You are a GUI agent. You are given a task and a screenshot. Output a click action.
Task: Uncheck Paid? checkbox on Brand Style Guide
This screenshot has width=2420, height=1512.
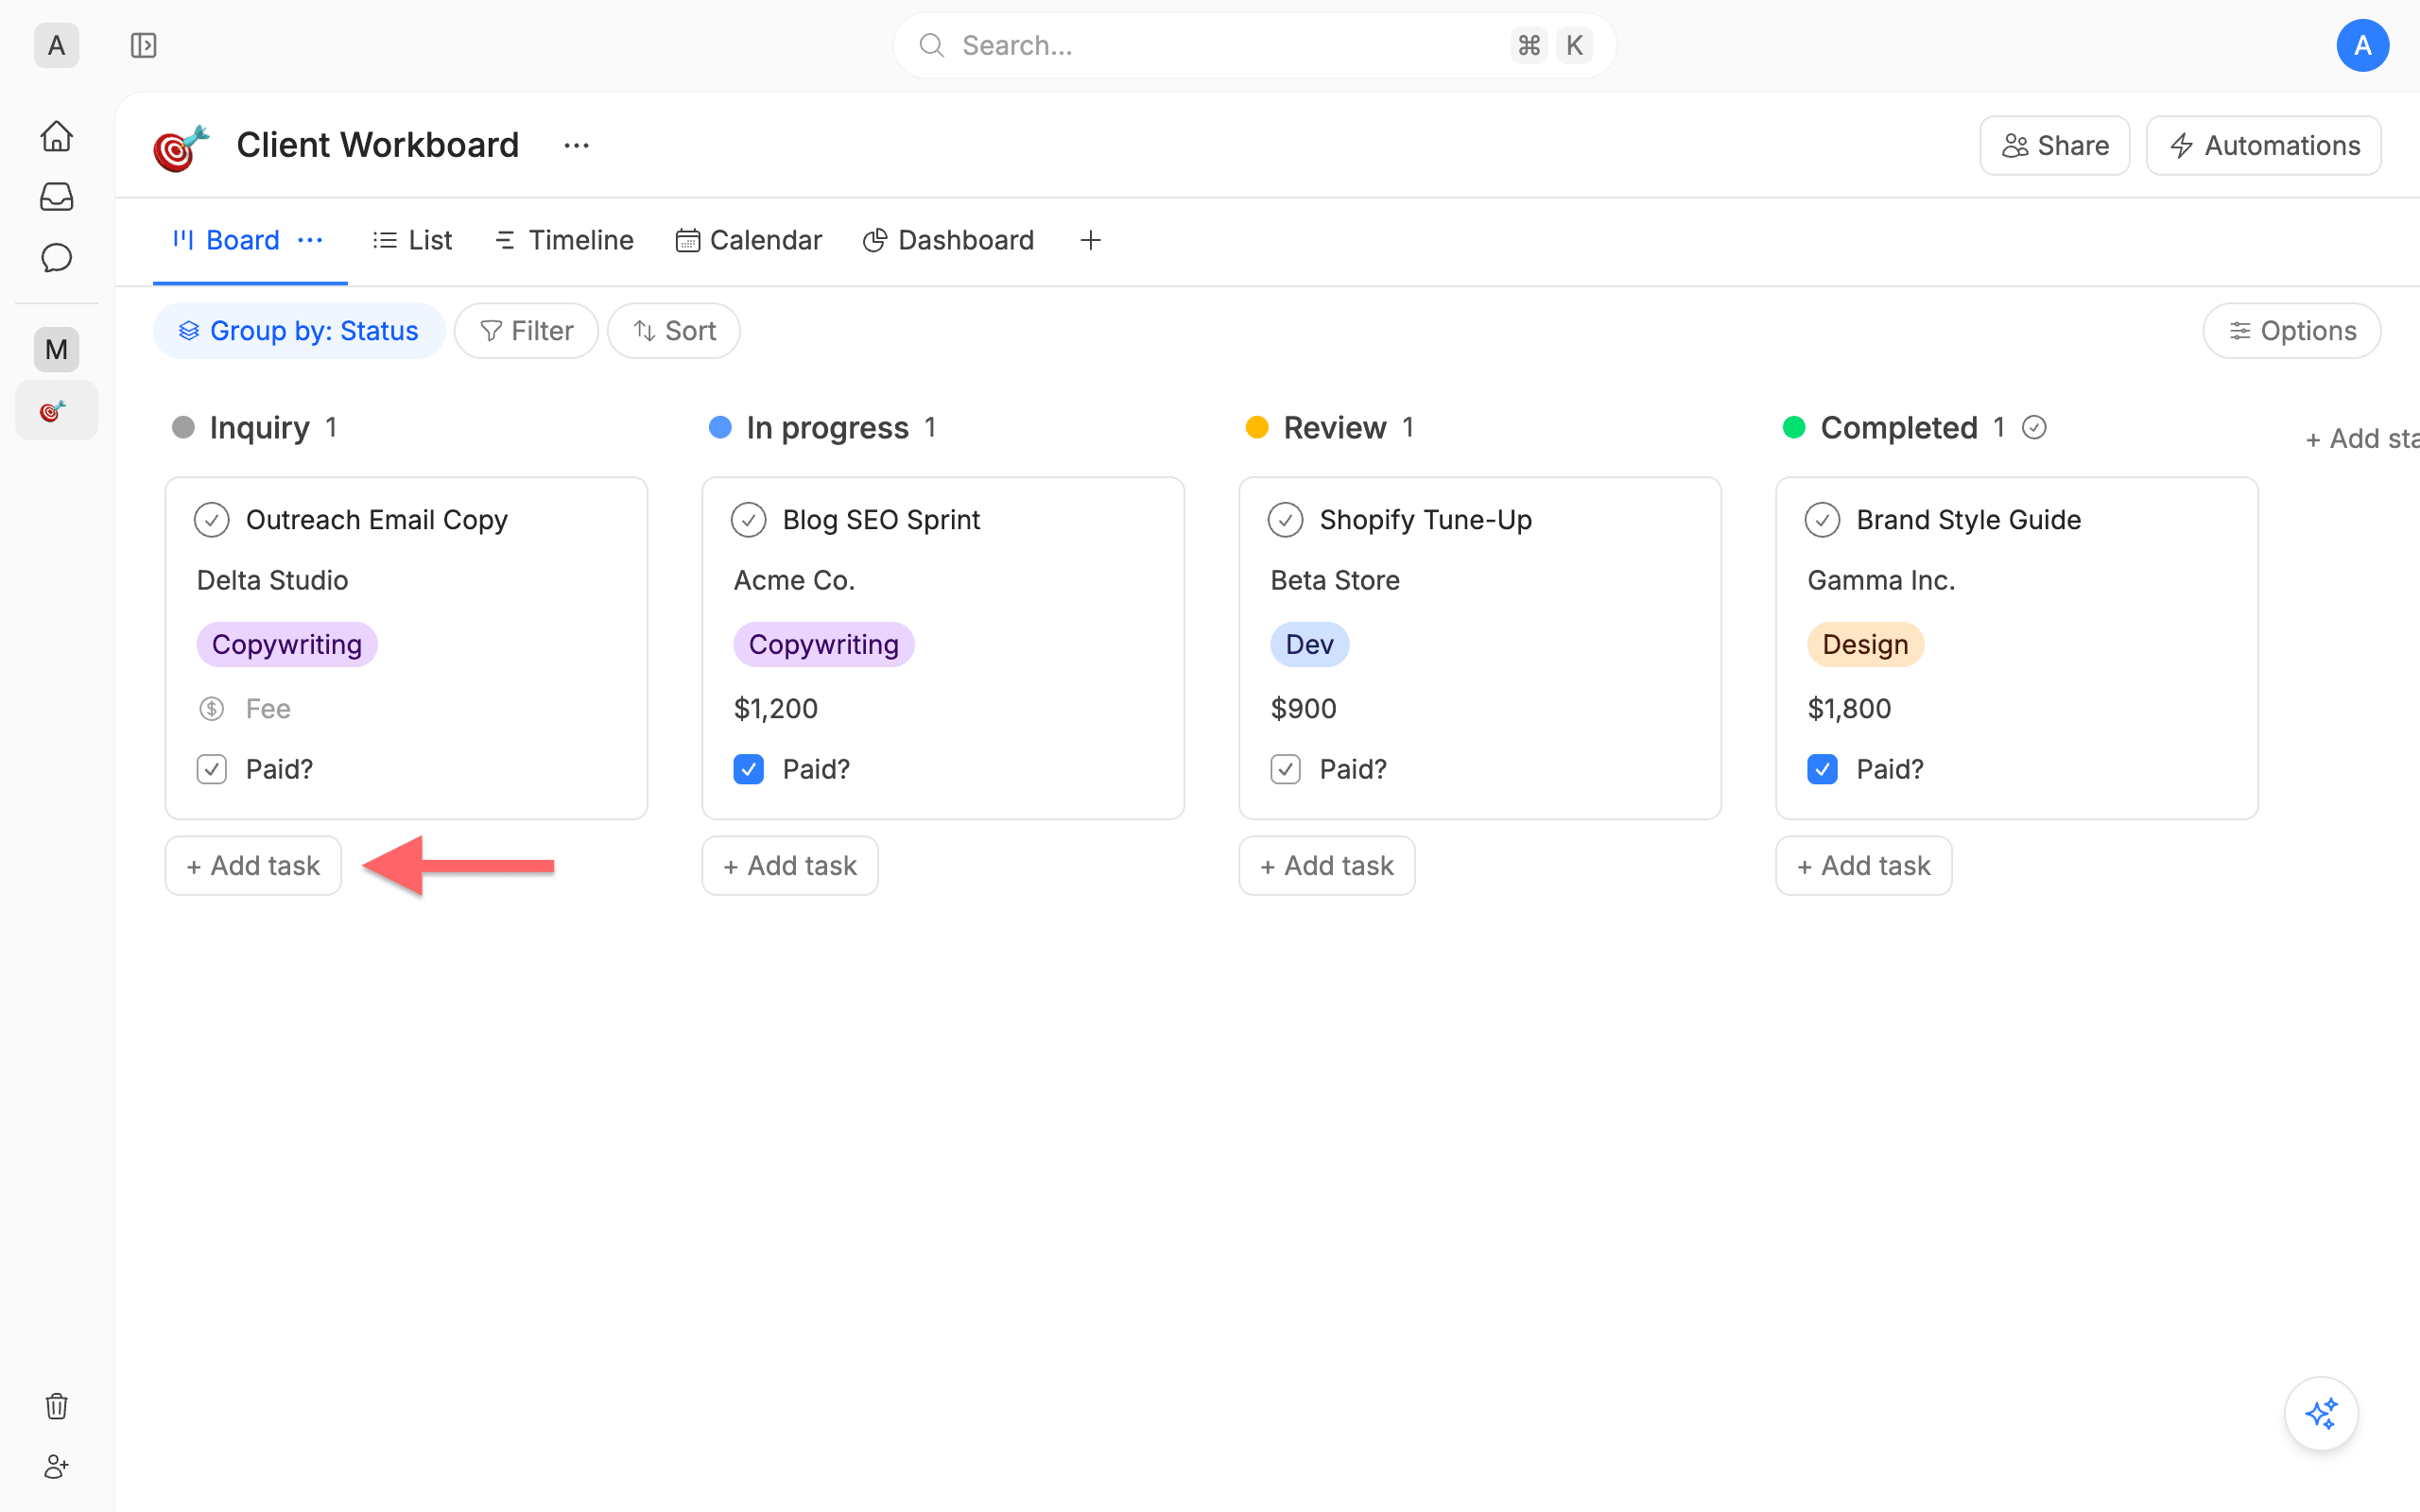click(x=1823, y=769)
